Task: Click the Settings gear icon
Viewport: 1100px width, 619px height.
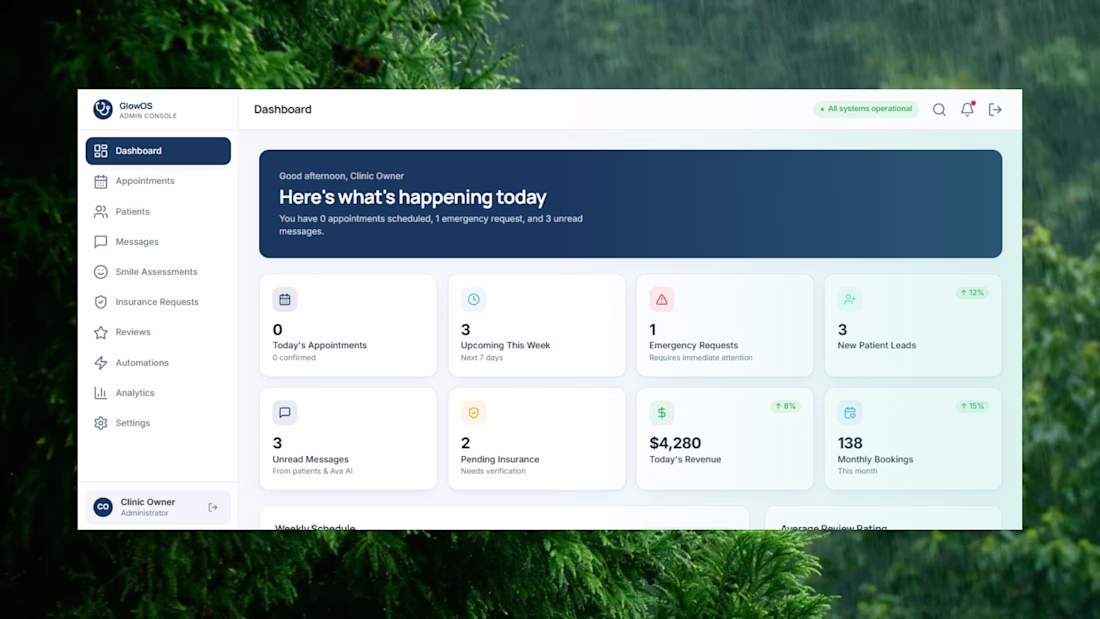Action: [x=101, y=423]
